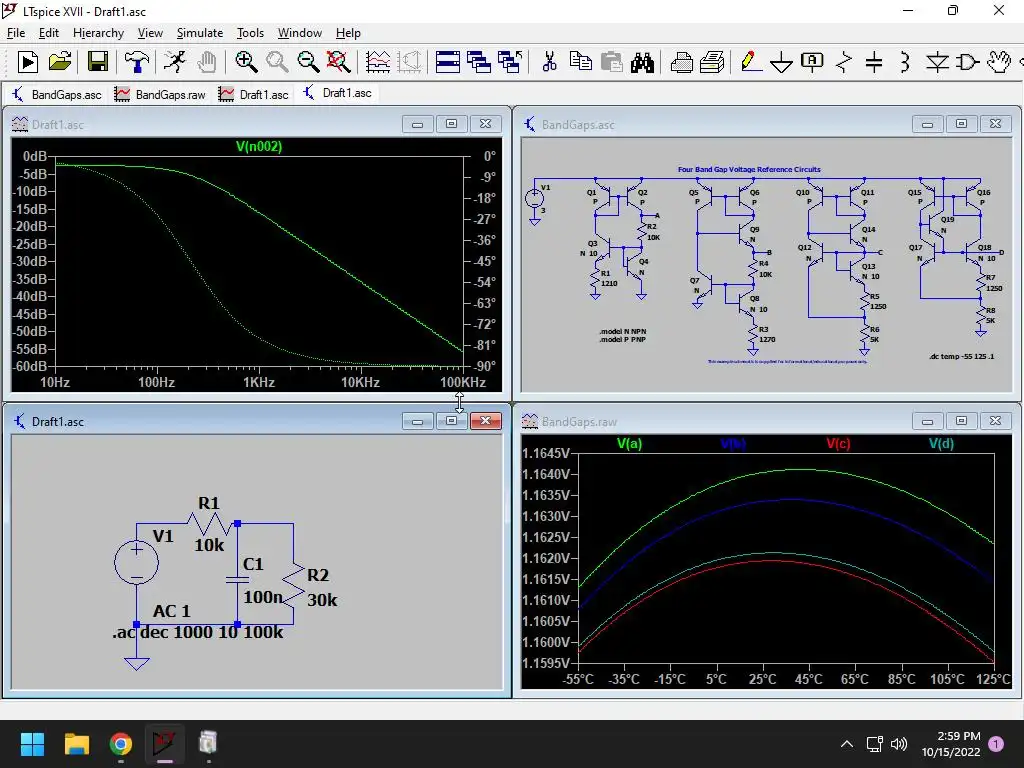Click the V(n002) trace label
The width and height of the screenshot is (1024, 768).
point(259,147)
